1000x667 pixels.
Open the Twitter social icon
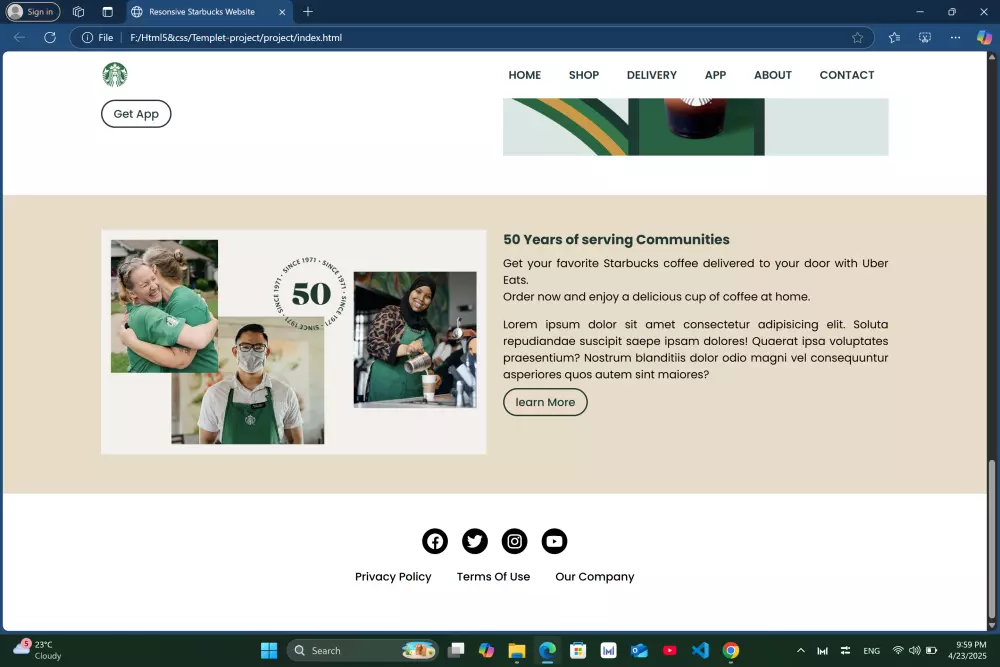tap(474, 541)
